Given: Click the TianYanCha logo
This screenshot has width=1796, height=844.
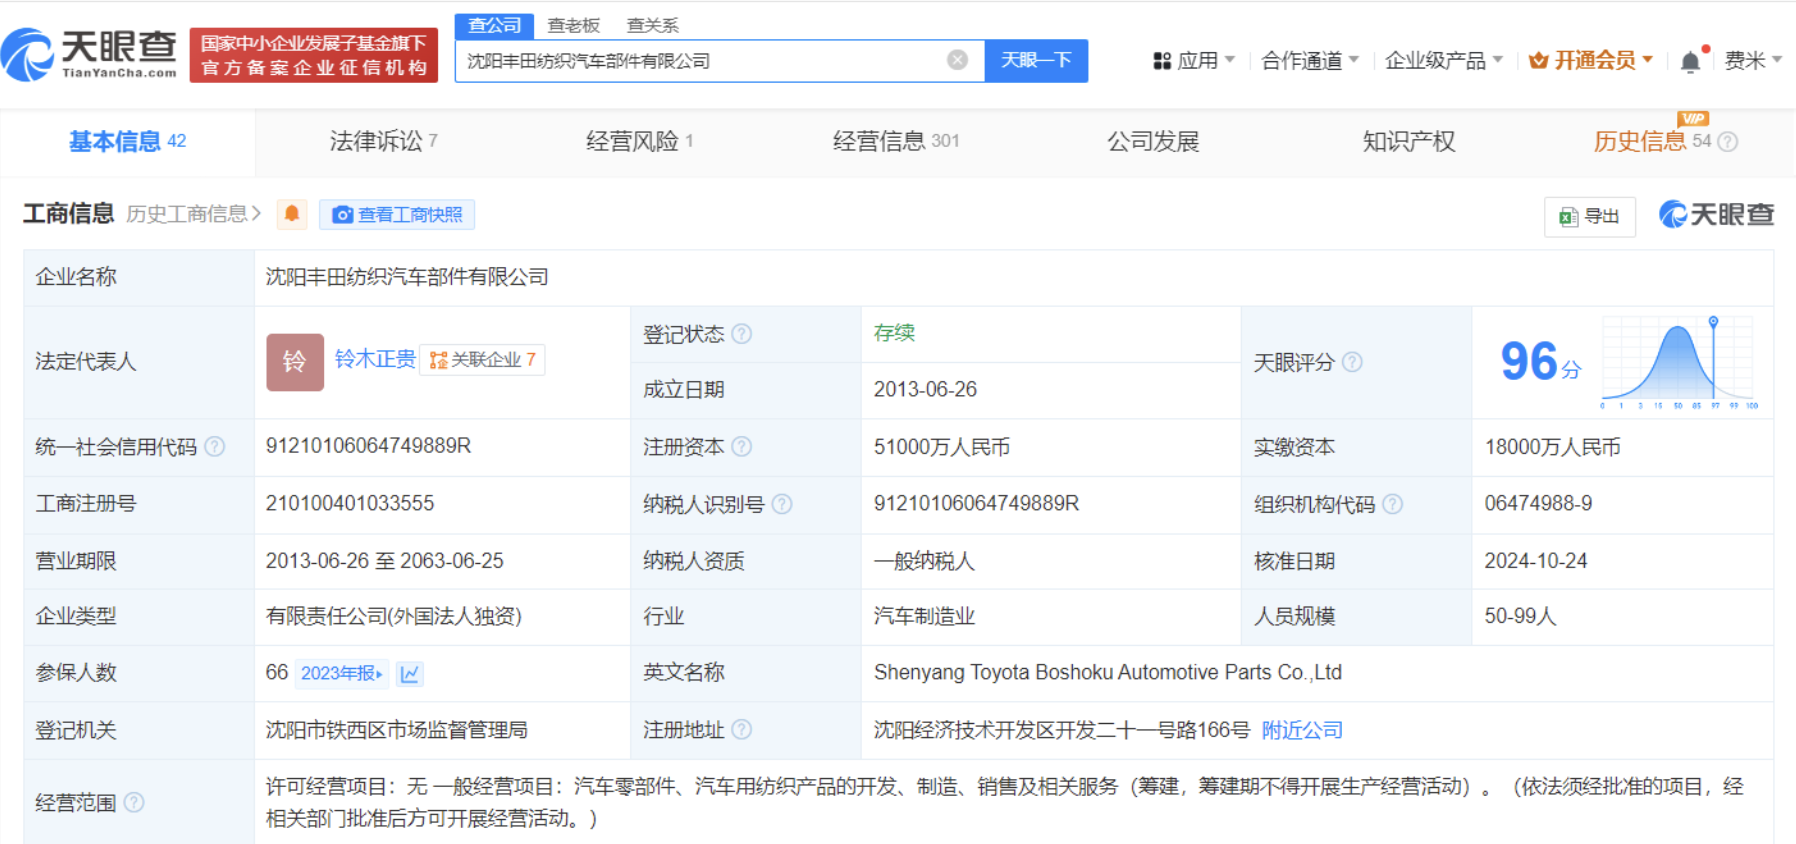Looking at the screenshot, I should pos(90,54).
